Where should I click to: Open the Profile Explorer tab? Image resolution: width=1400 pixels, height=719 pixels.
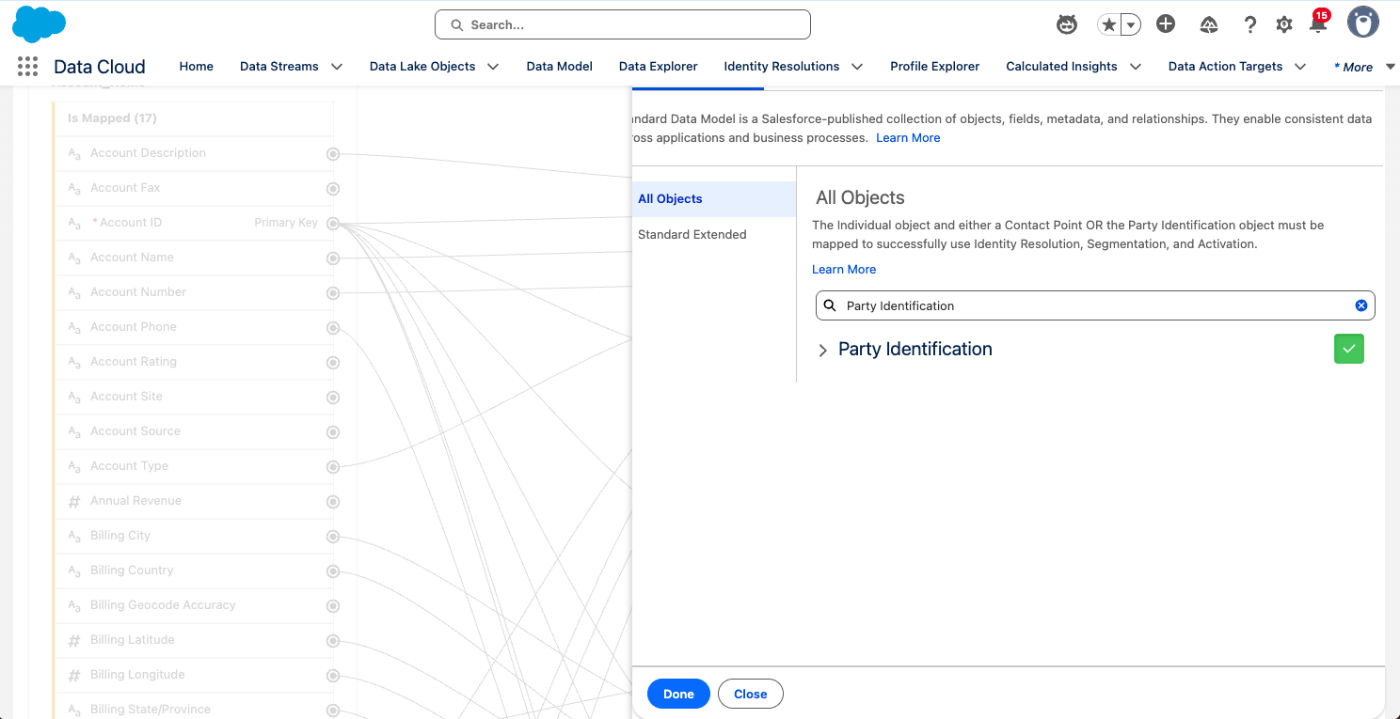click(935, 66)
